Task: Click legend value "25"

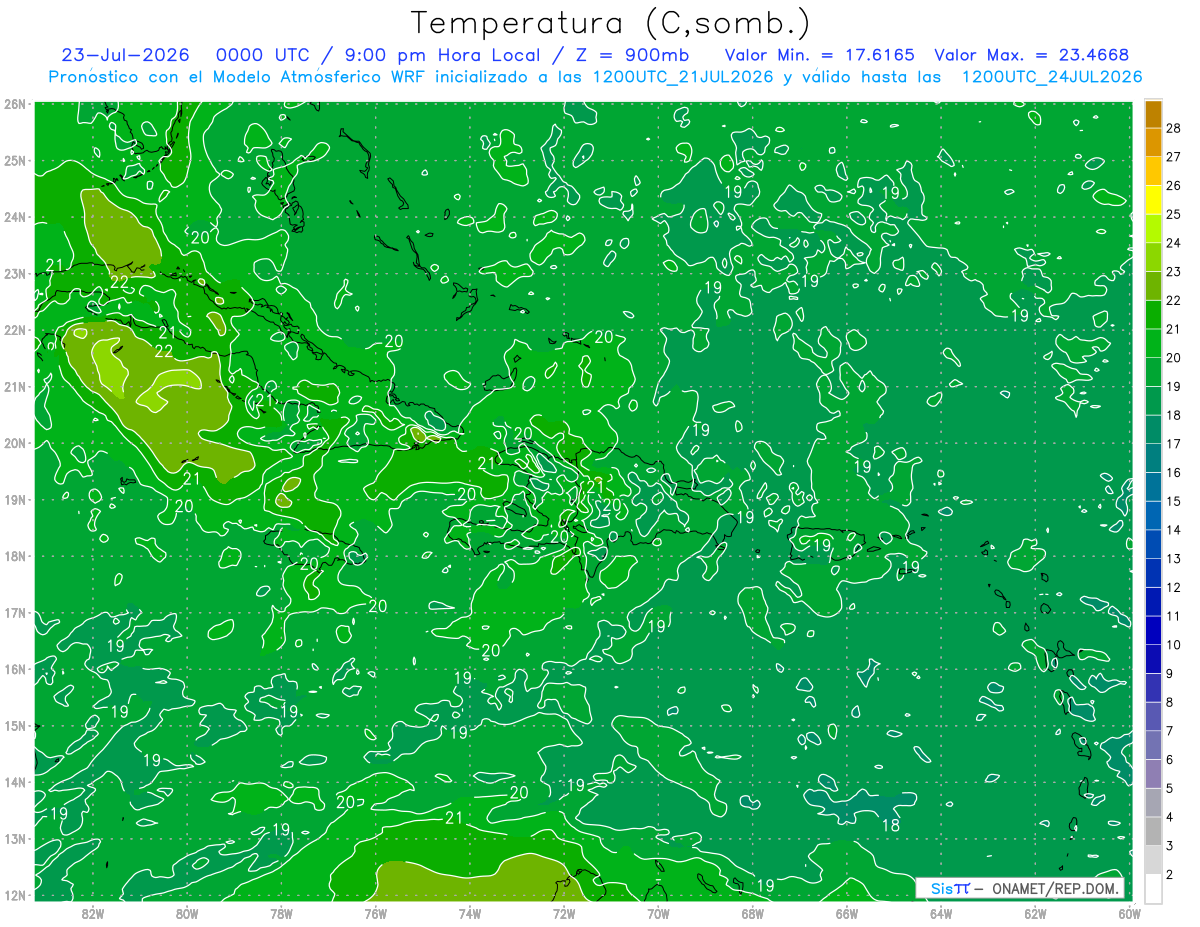Action: tap(1173, 214)
